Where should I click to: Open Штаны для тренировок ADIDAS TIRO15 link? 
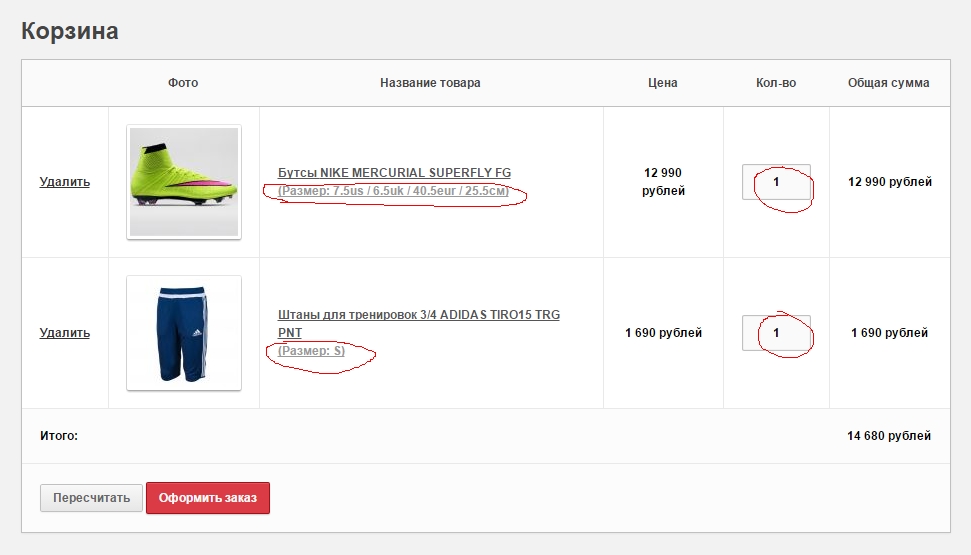(x=419, y=323)
